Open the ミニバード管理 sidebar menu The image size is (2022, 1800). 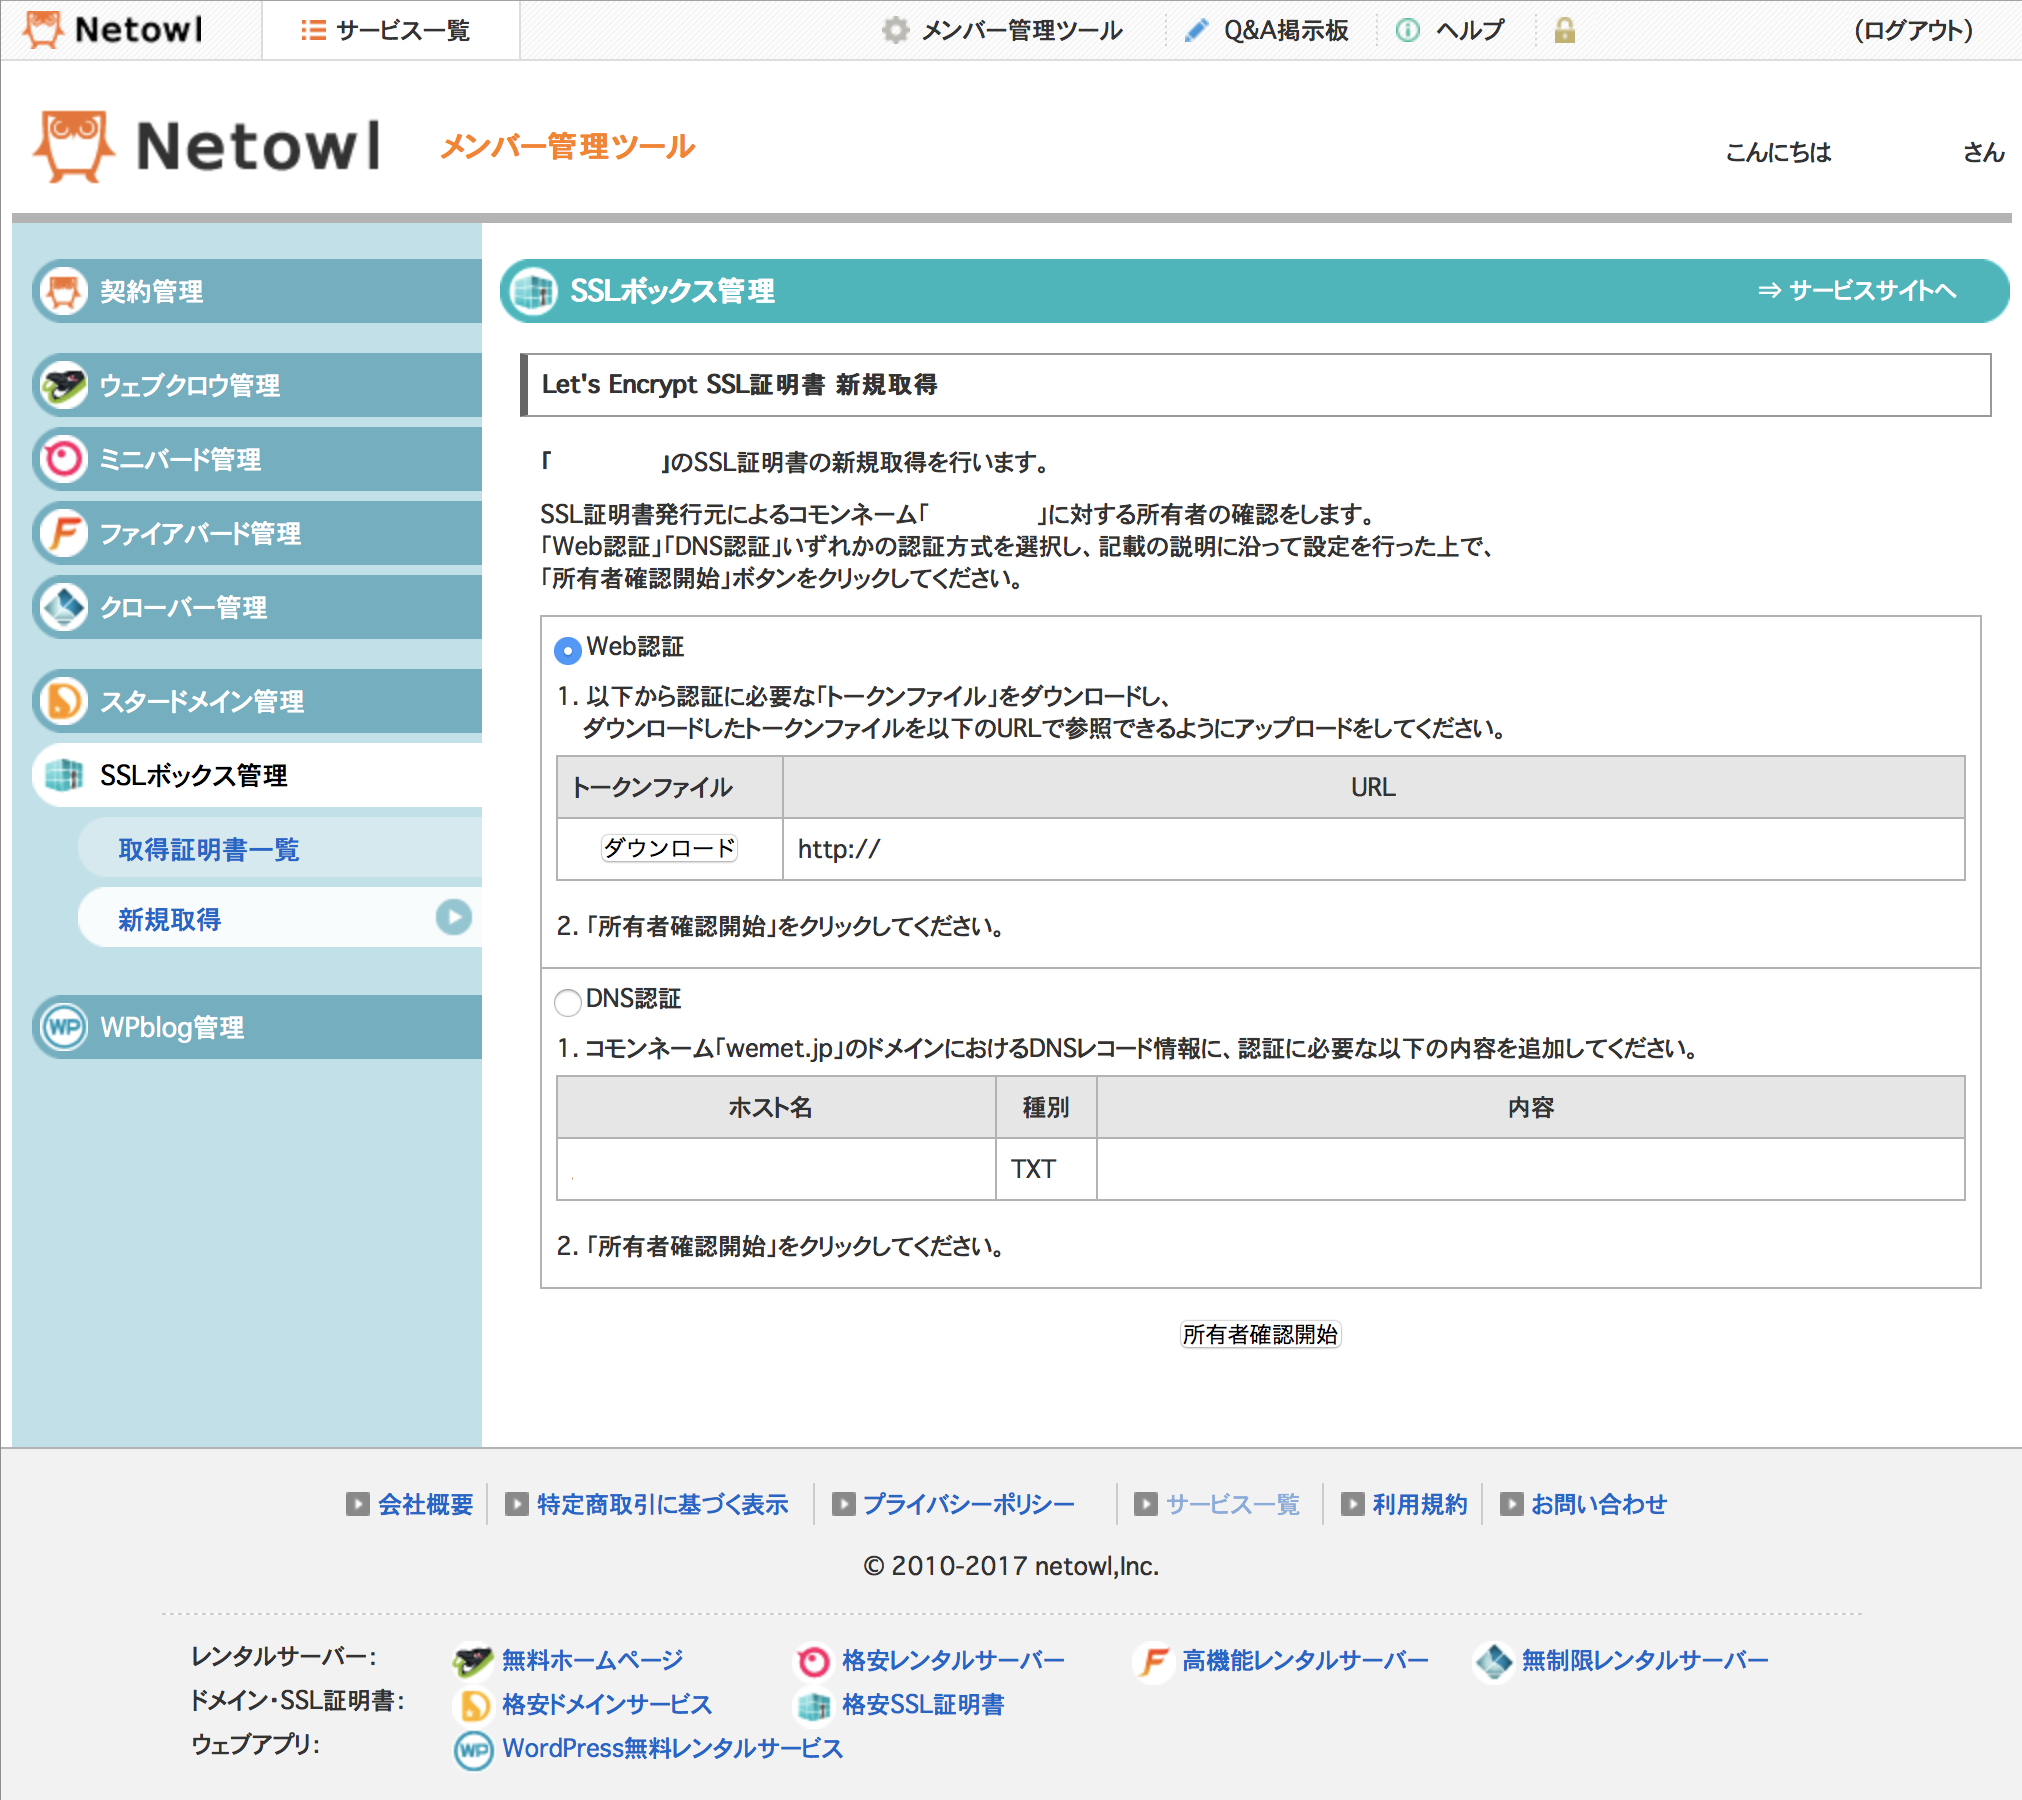tap(257, 459)
